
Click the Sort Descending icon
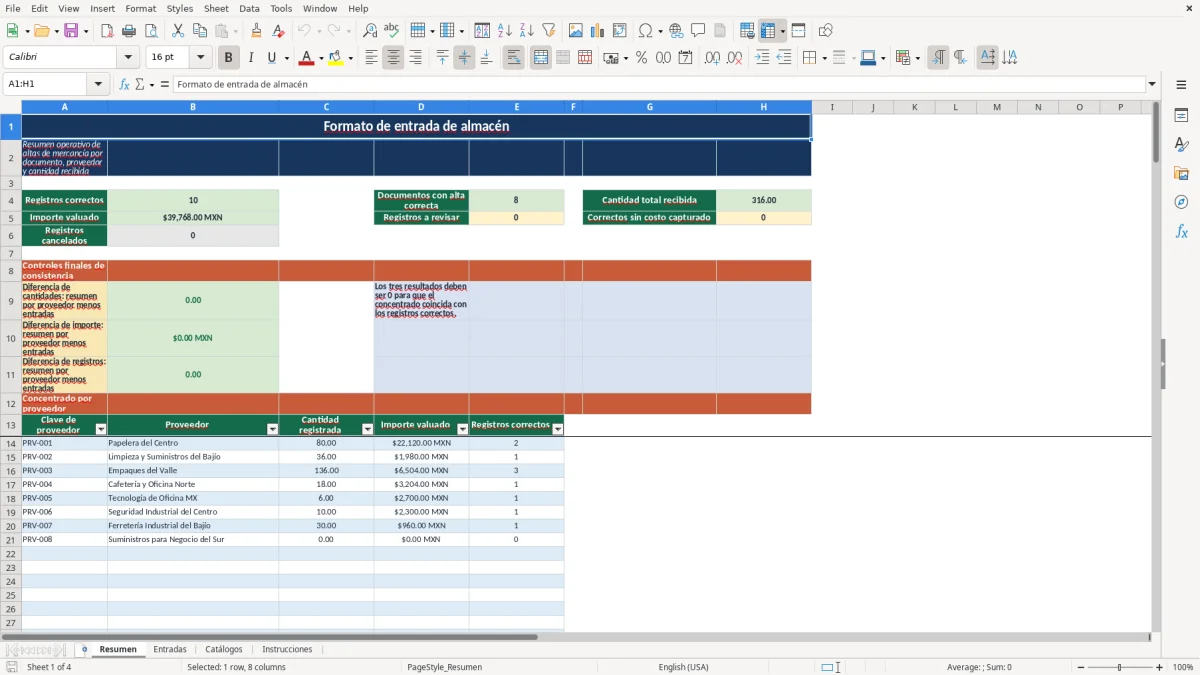[x=527, y=31]
